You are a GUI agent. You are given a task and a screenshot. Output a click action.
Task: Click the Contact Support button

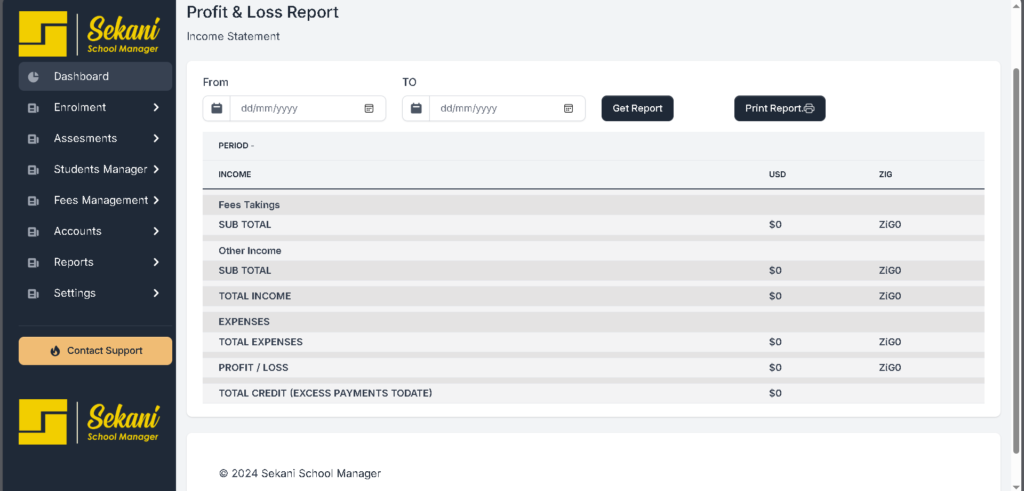coord(95,351)
